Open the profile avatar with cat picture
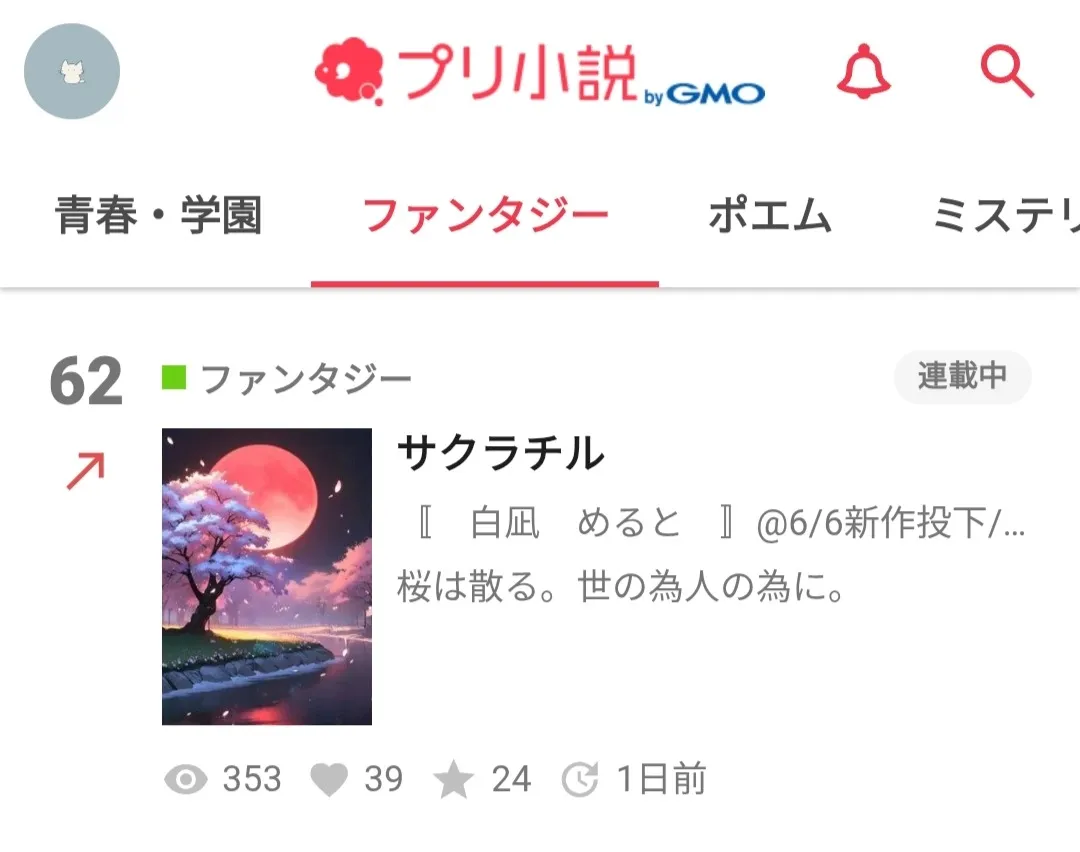 72,71
